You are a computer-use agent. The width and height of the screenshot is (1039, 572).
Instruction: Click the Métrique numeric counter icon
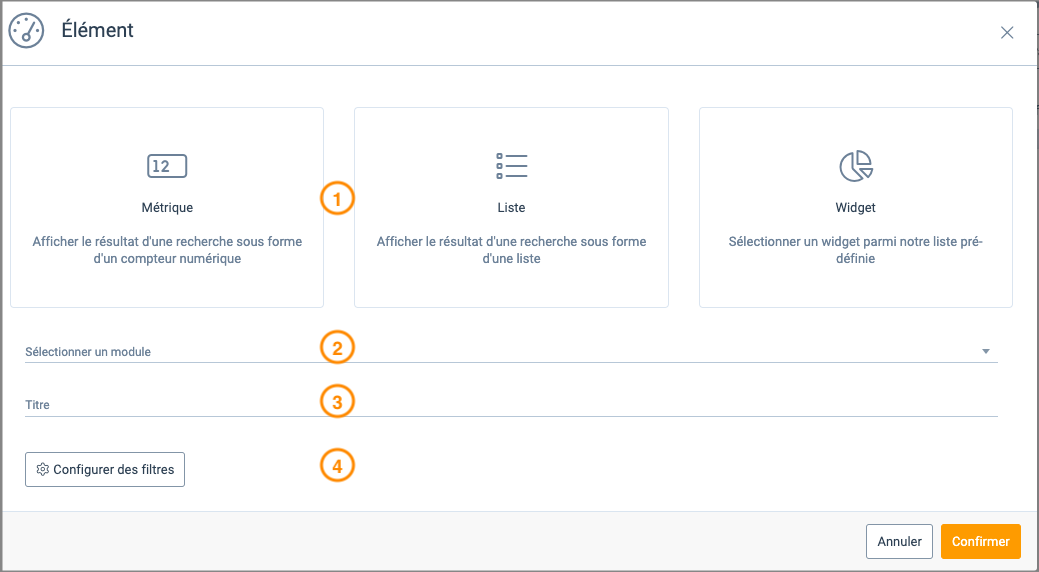pos(167,166)
